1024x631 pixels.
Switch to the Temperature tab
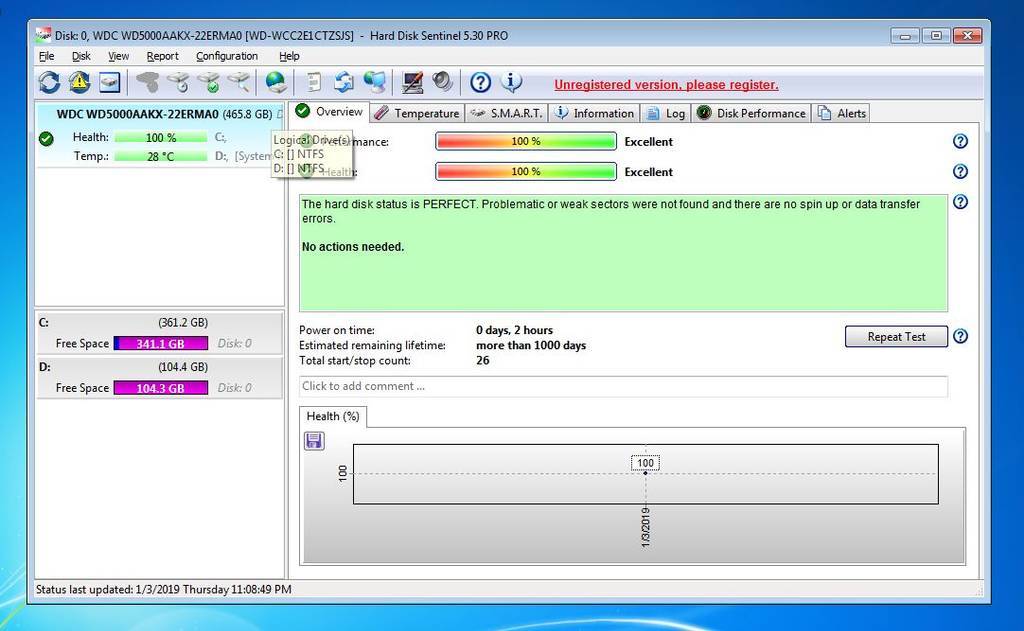pyautogui.click(x=417, y=113)
